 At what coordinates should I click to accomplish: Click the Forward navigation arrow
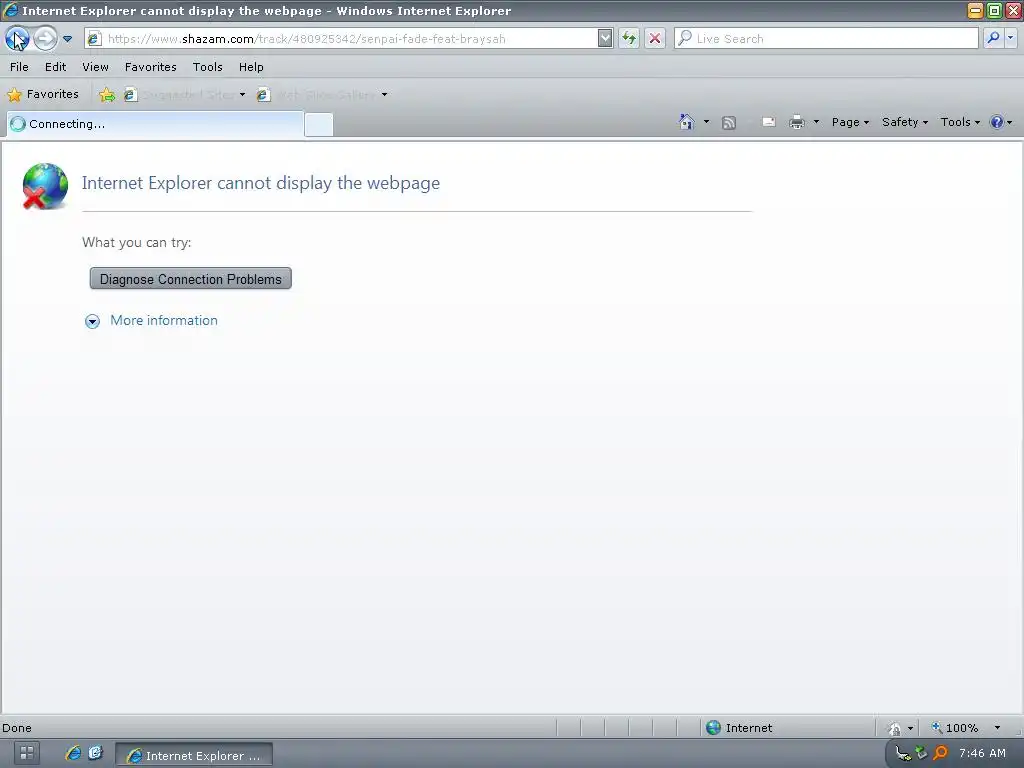(x=45, y=39)
